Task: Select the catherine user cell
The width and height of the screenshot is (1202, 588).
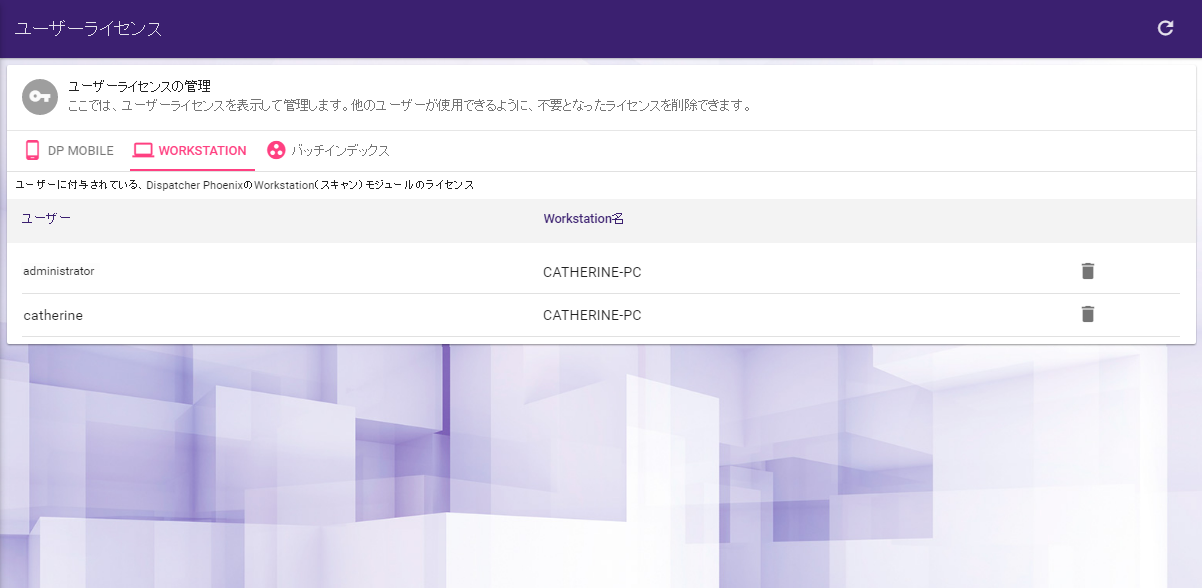Action: [x=53, y=315]
